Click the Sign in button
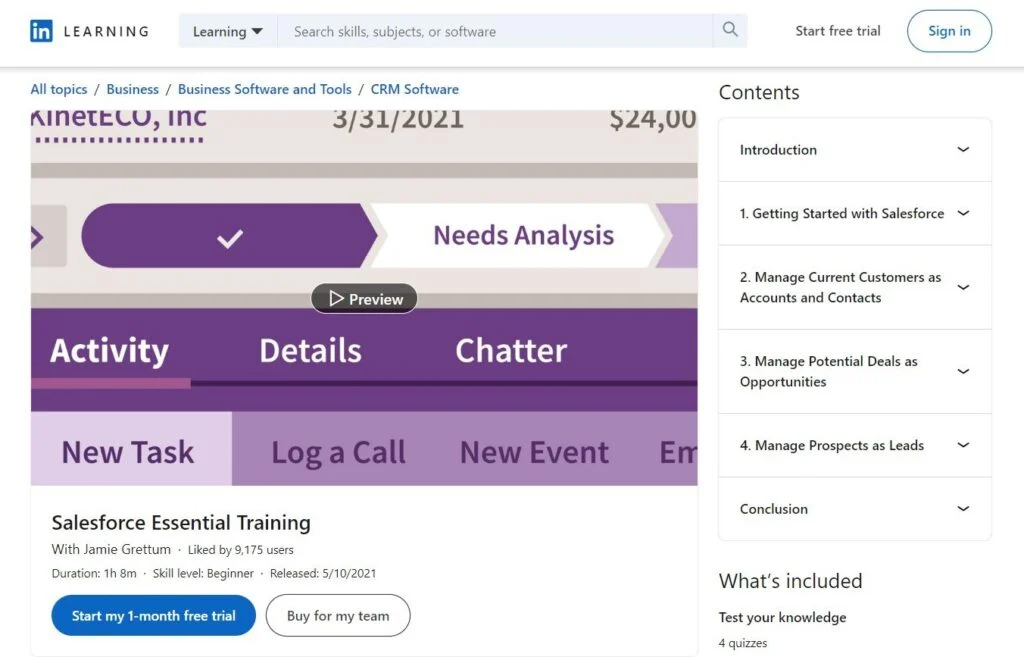This screenshot has height=657, width=1024. pos(949,31)
